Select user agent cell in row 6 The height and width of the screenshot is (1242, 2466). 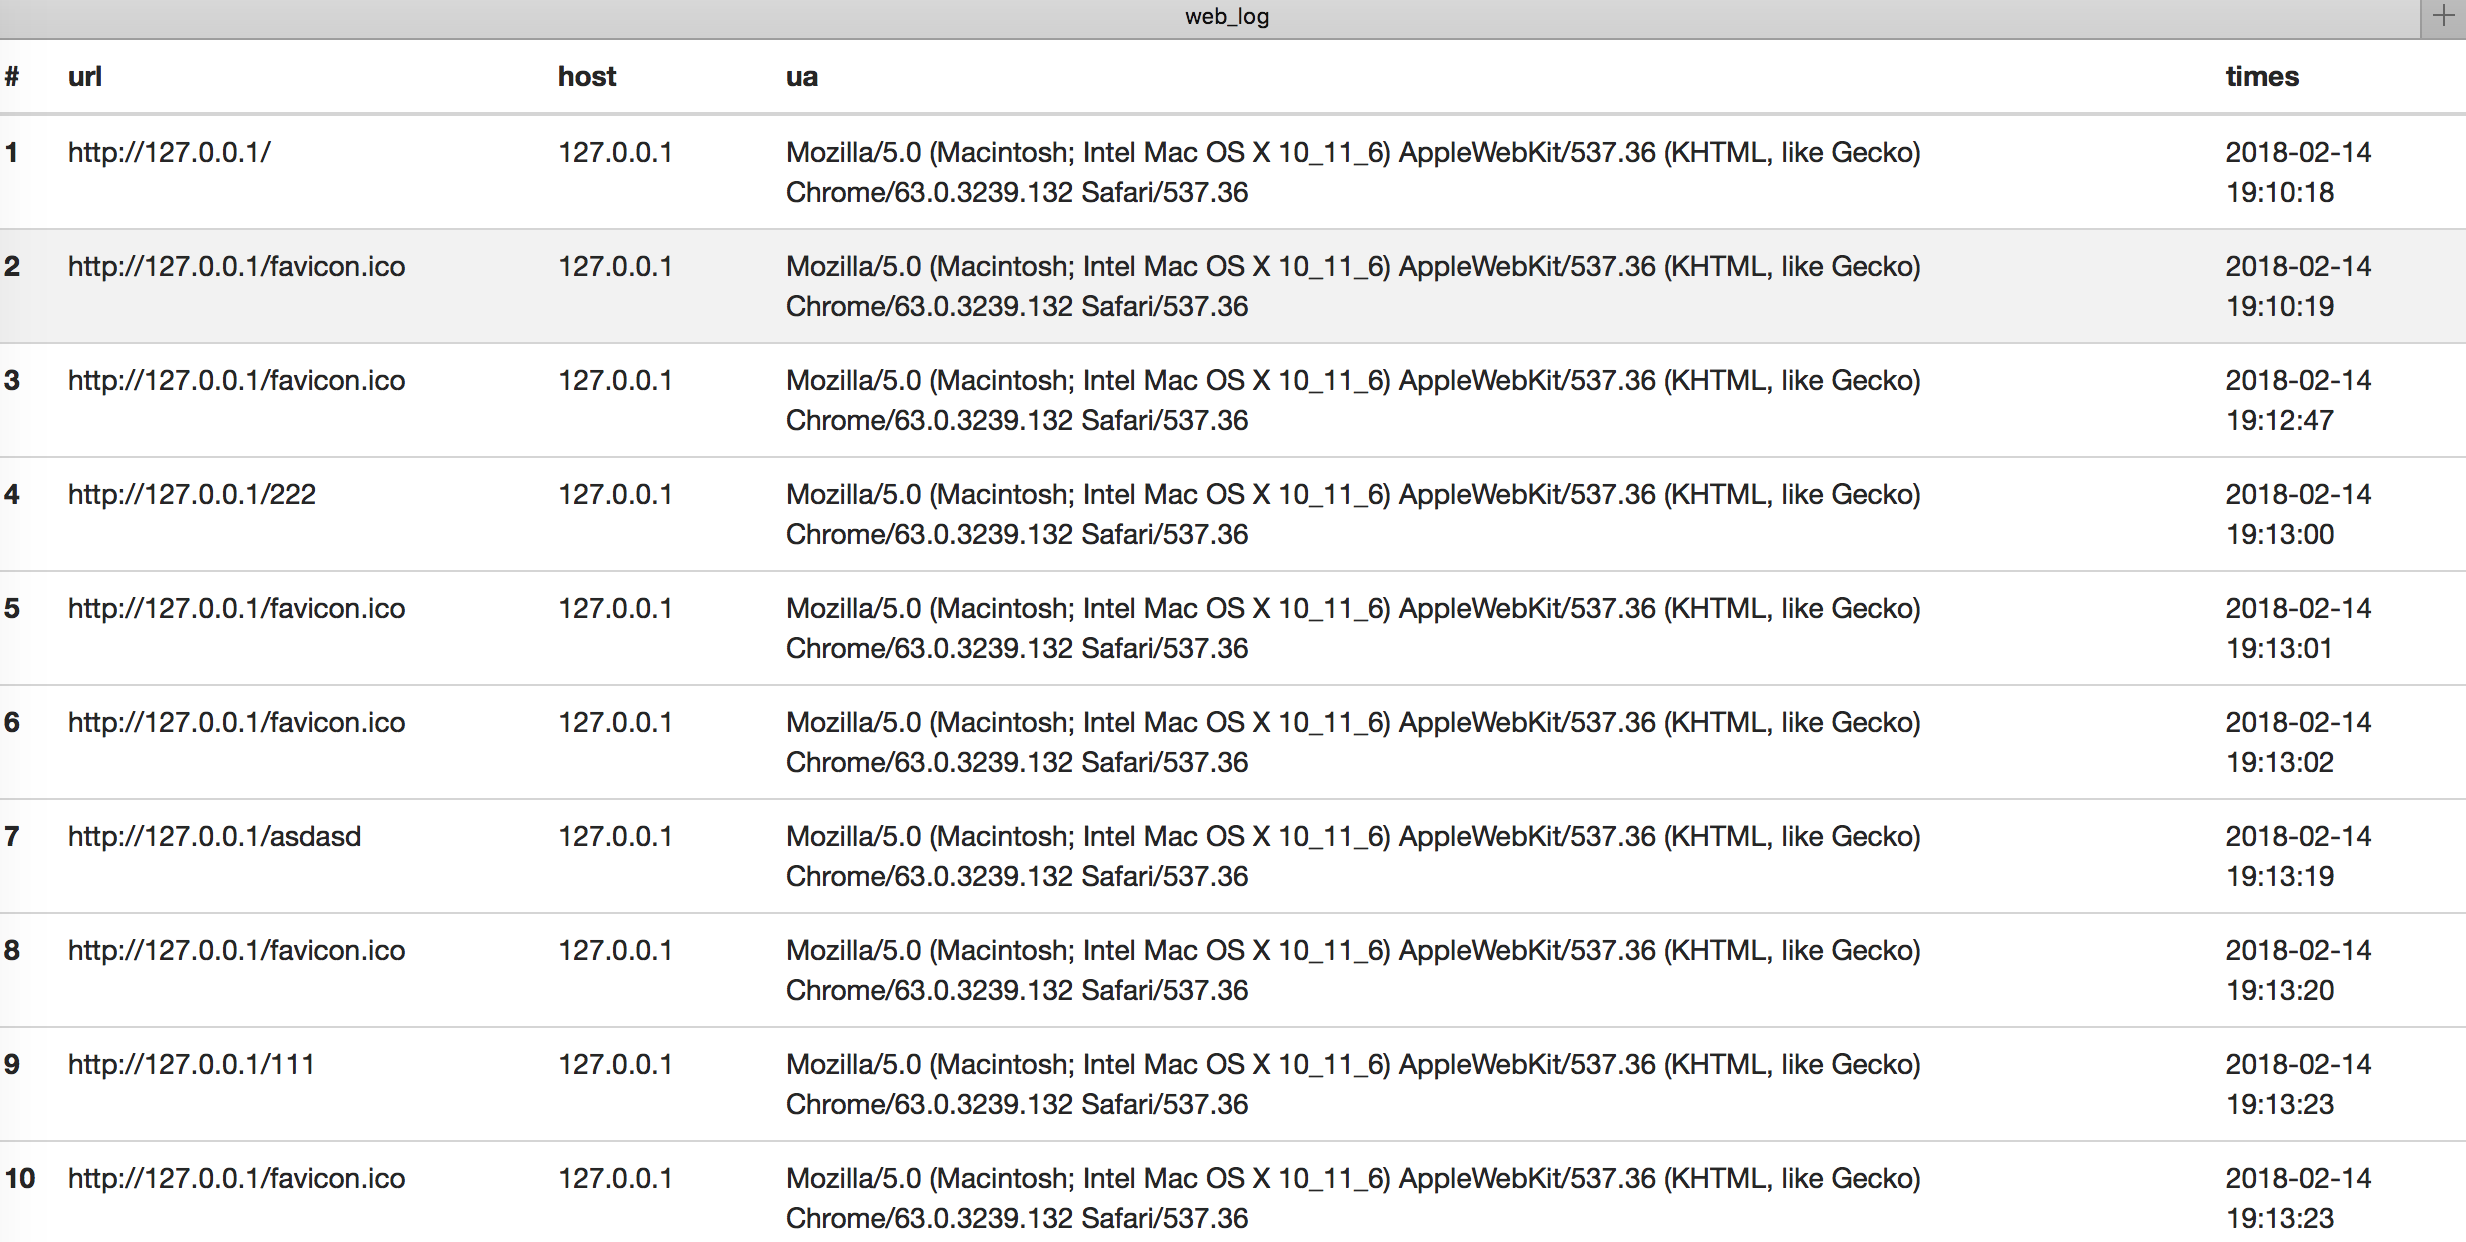point(1352,742)
